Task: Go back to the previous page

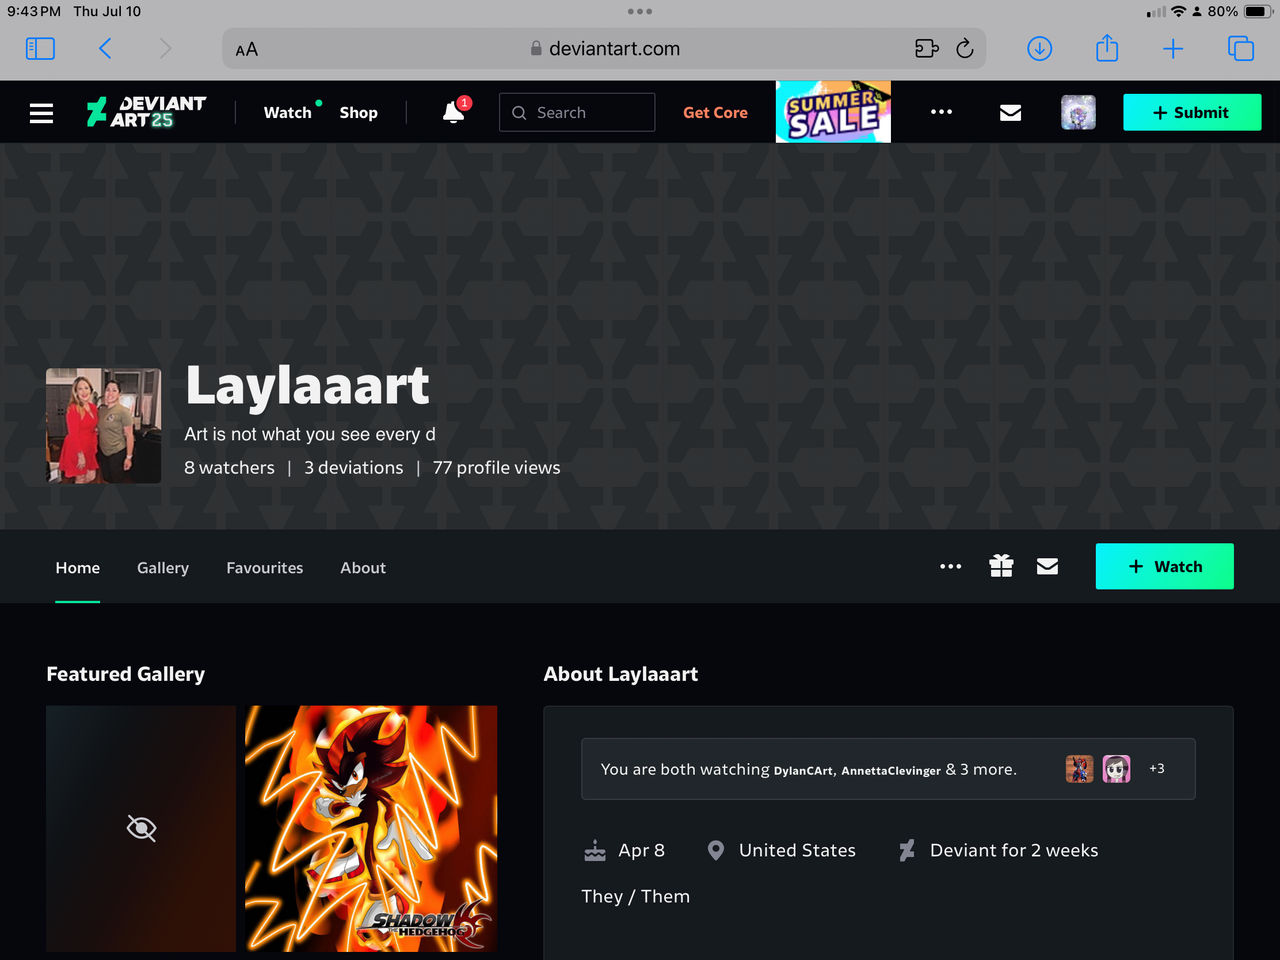Action: coord(105,48)
